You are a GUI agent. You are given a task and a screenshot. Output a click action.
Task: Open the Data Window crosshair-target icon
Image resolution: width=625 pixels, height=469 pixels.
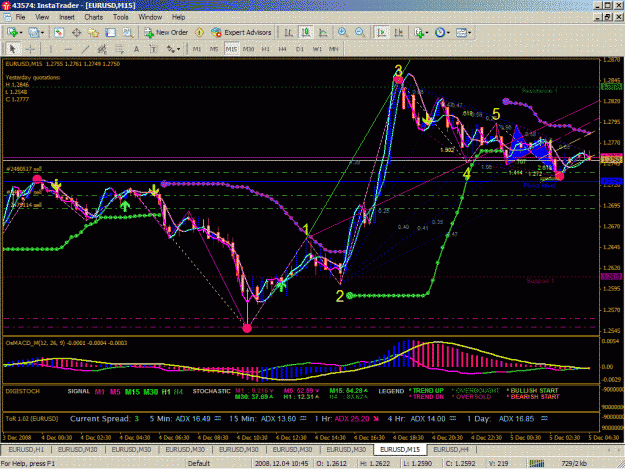point(77,33)
